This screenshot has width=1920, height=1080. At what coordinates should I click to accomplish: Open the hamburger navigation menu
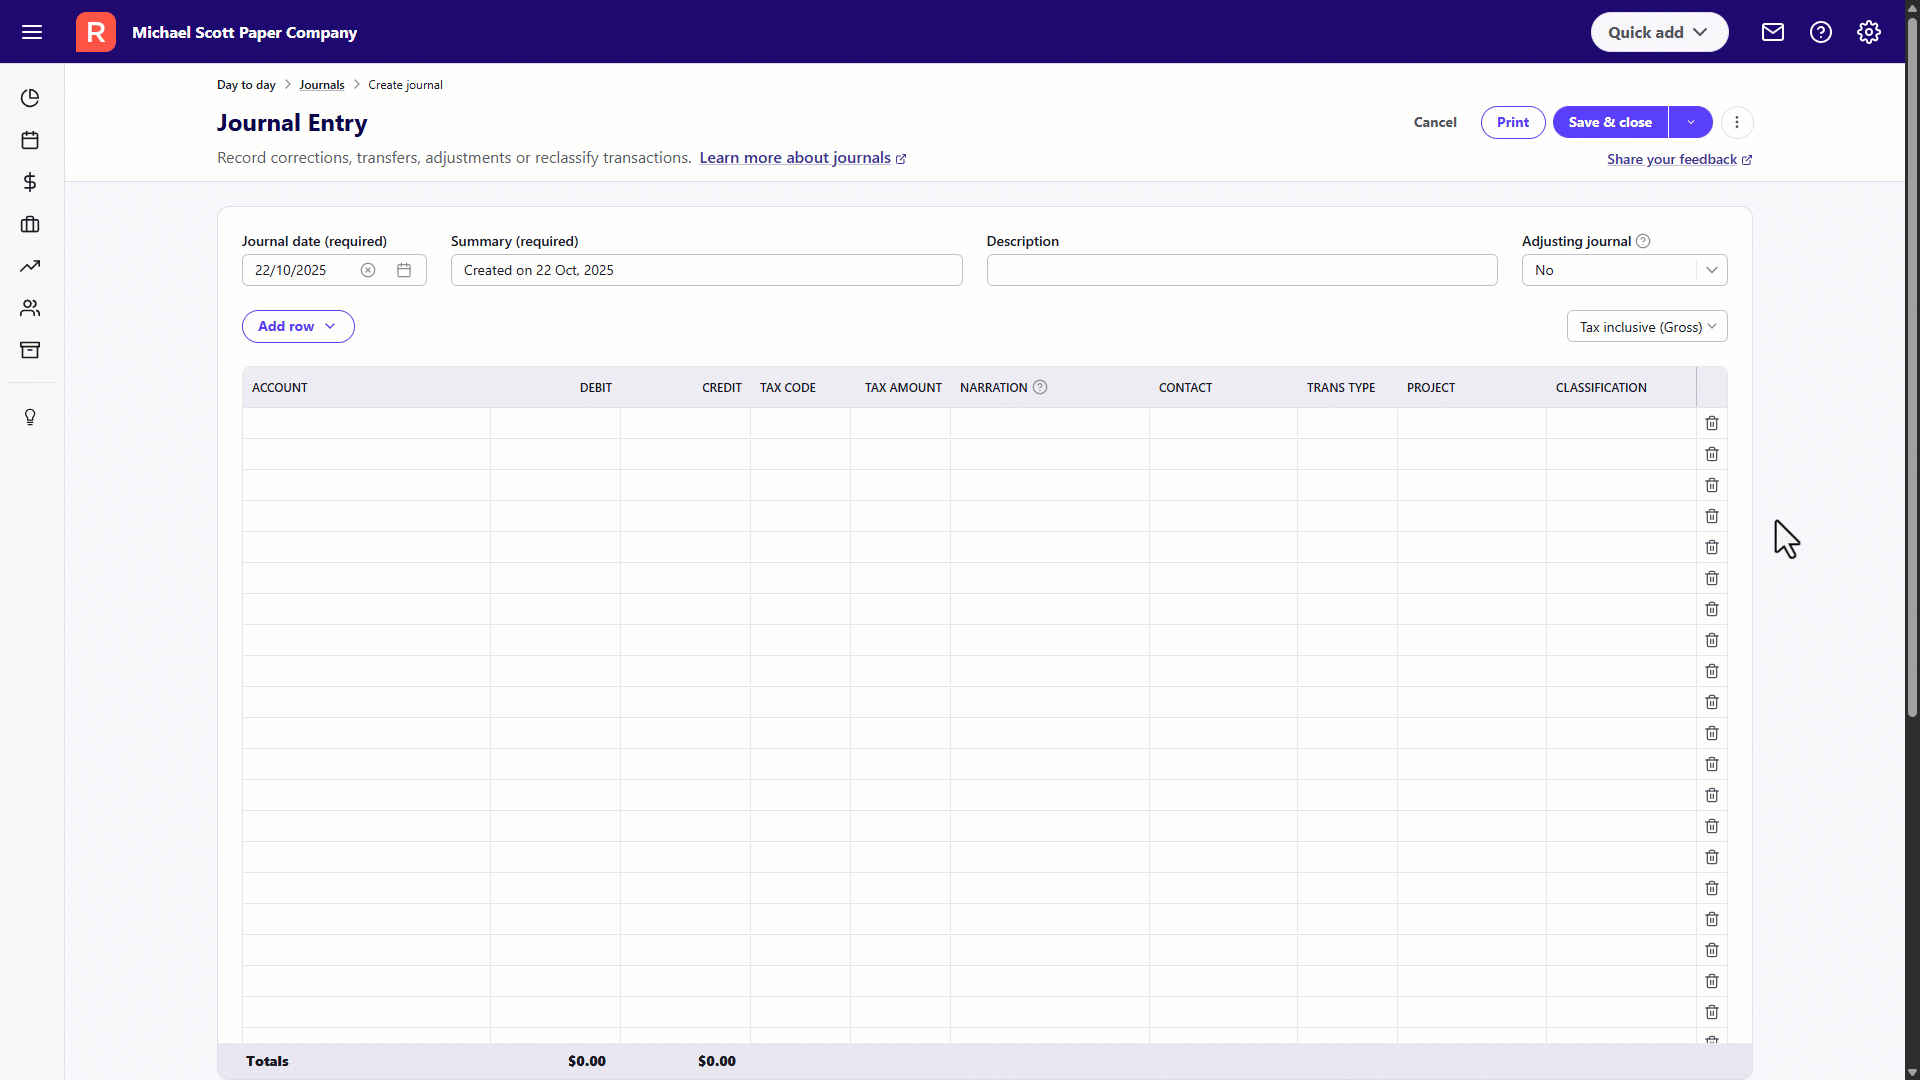[x=32, y=32]
